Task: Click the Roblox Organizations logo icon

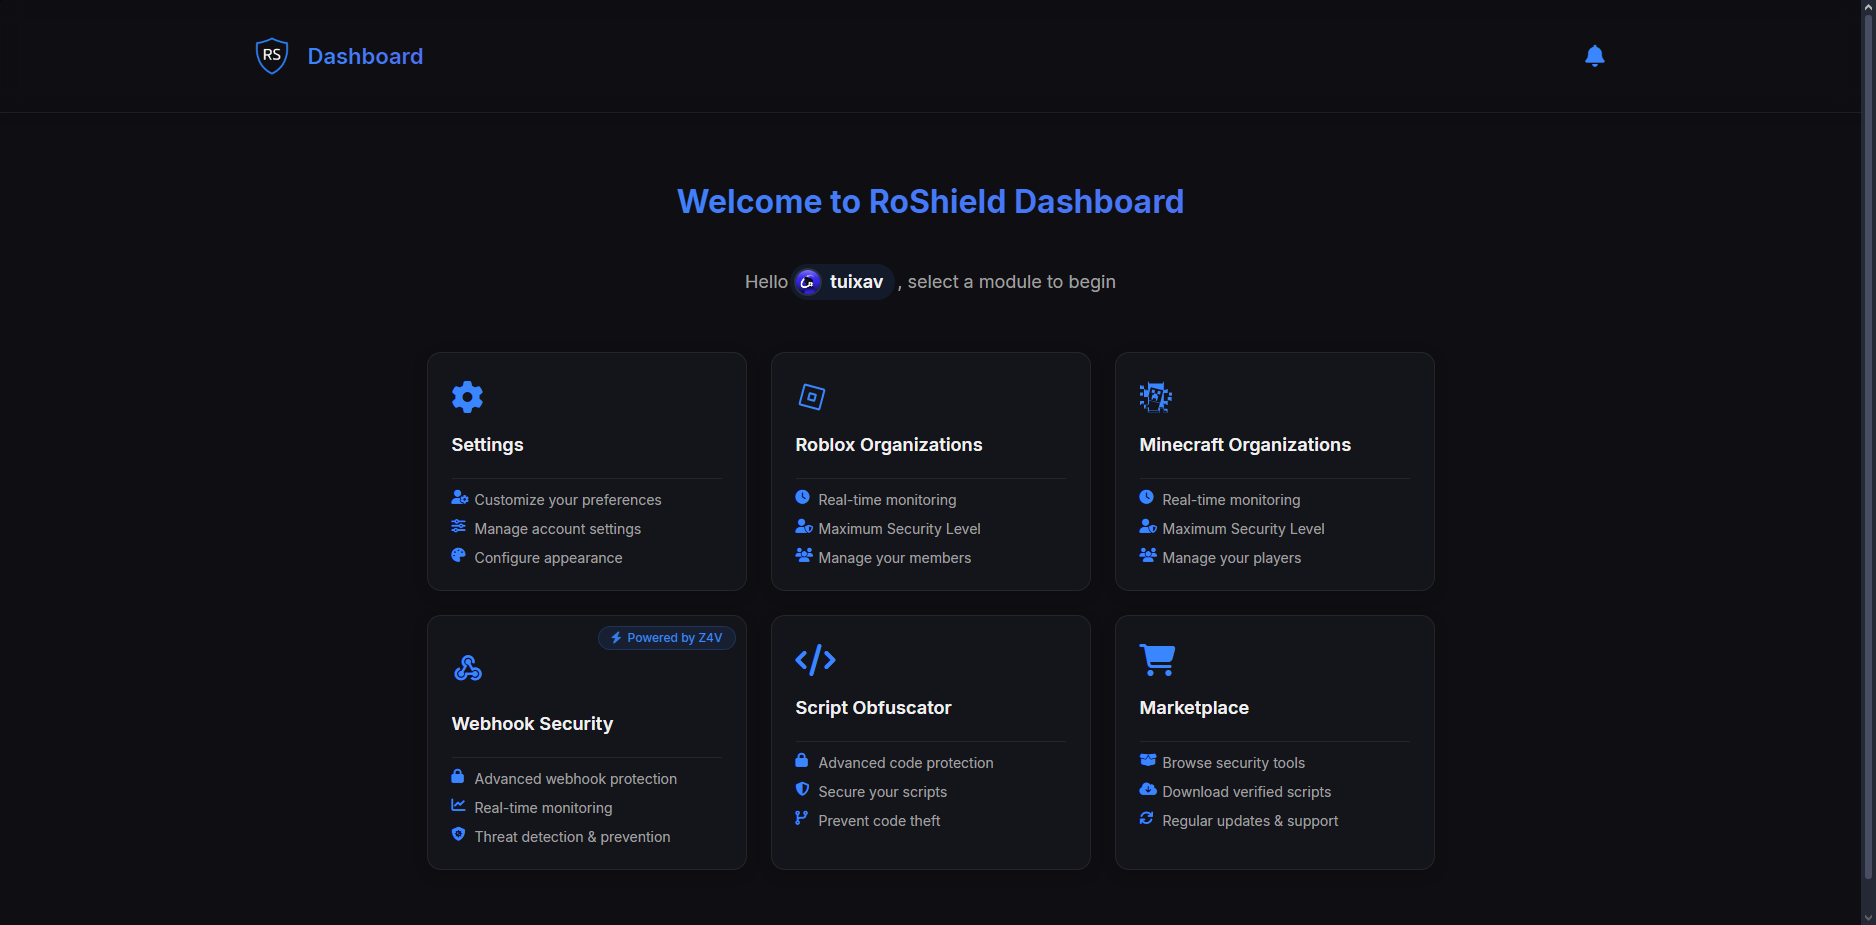Action: tap(812, 397)
